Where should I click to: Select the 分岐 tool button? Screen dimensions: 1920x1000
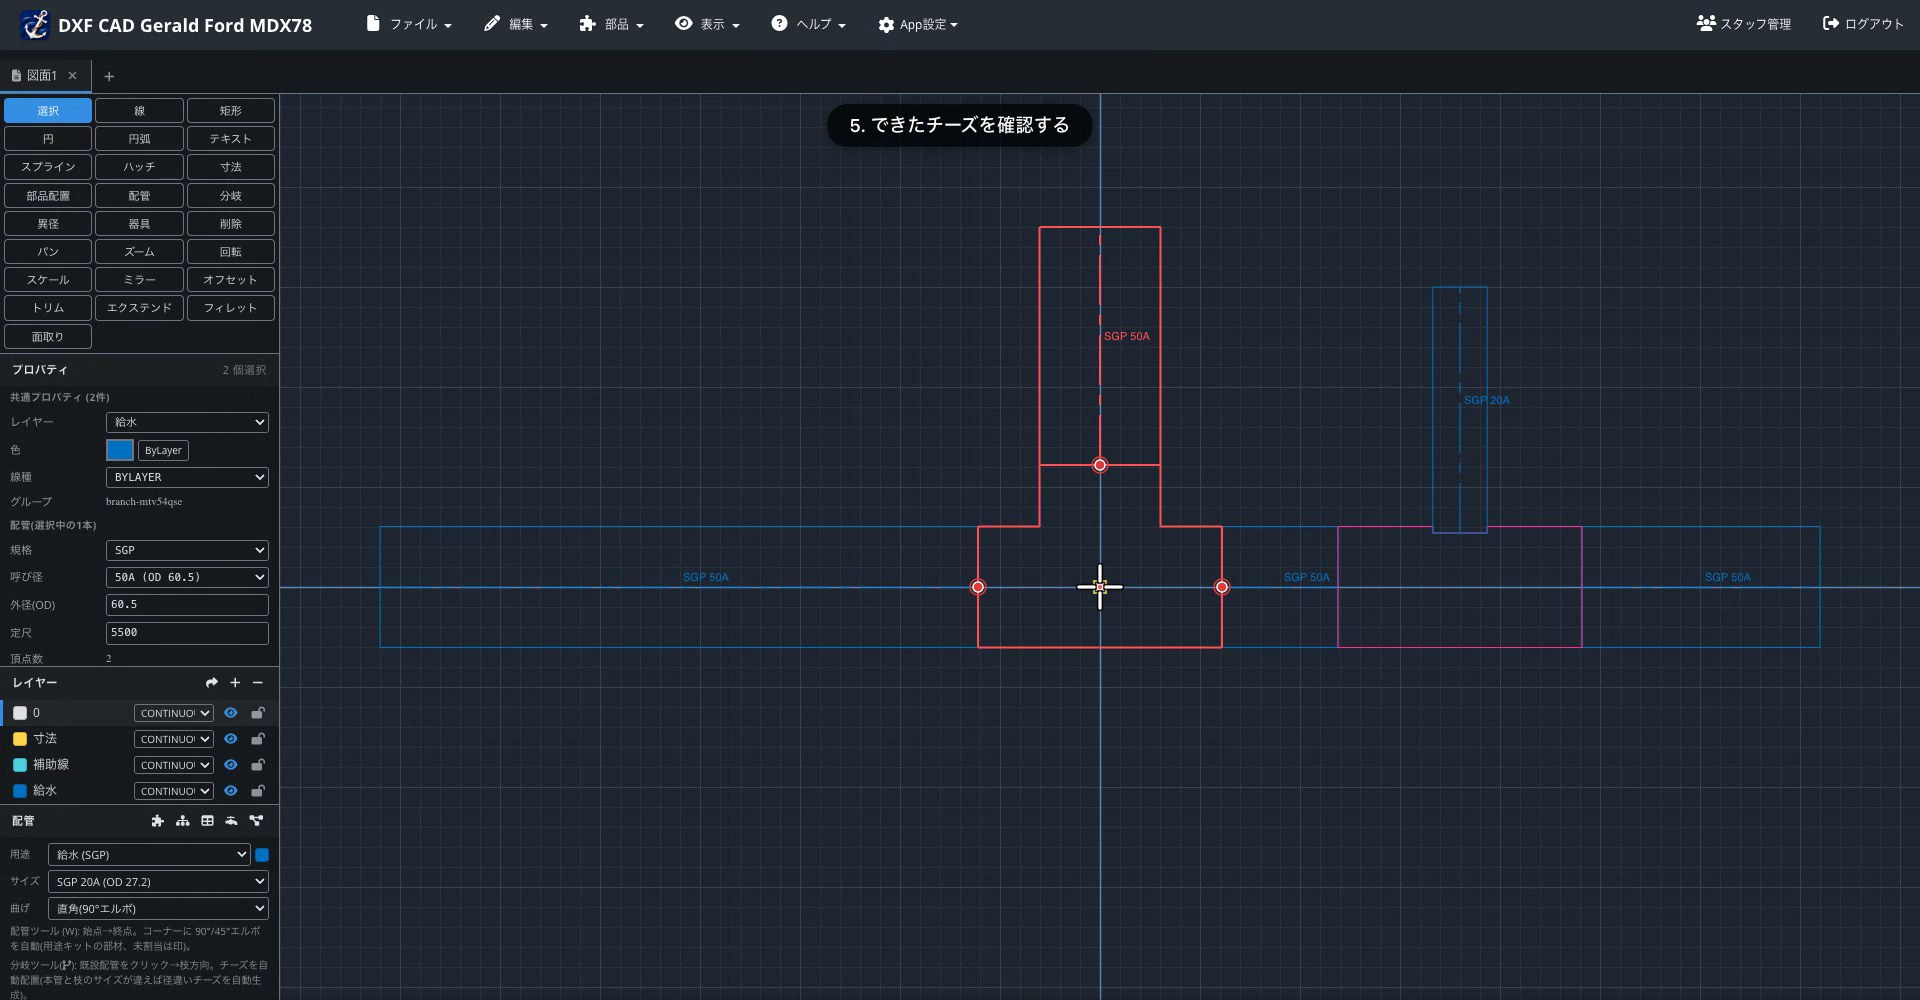[x=231, y=196]
